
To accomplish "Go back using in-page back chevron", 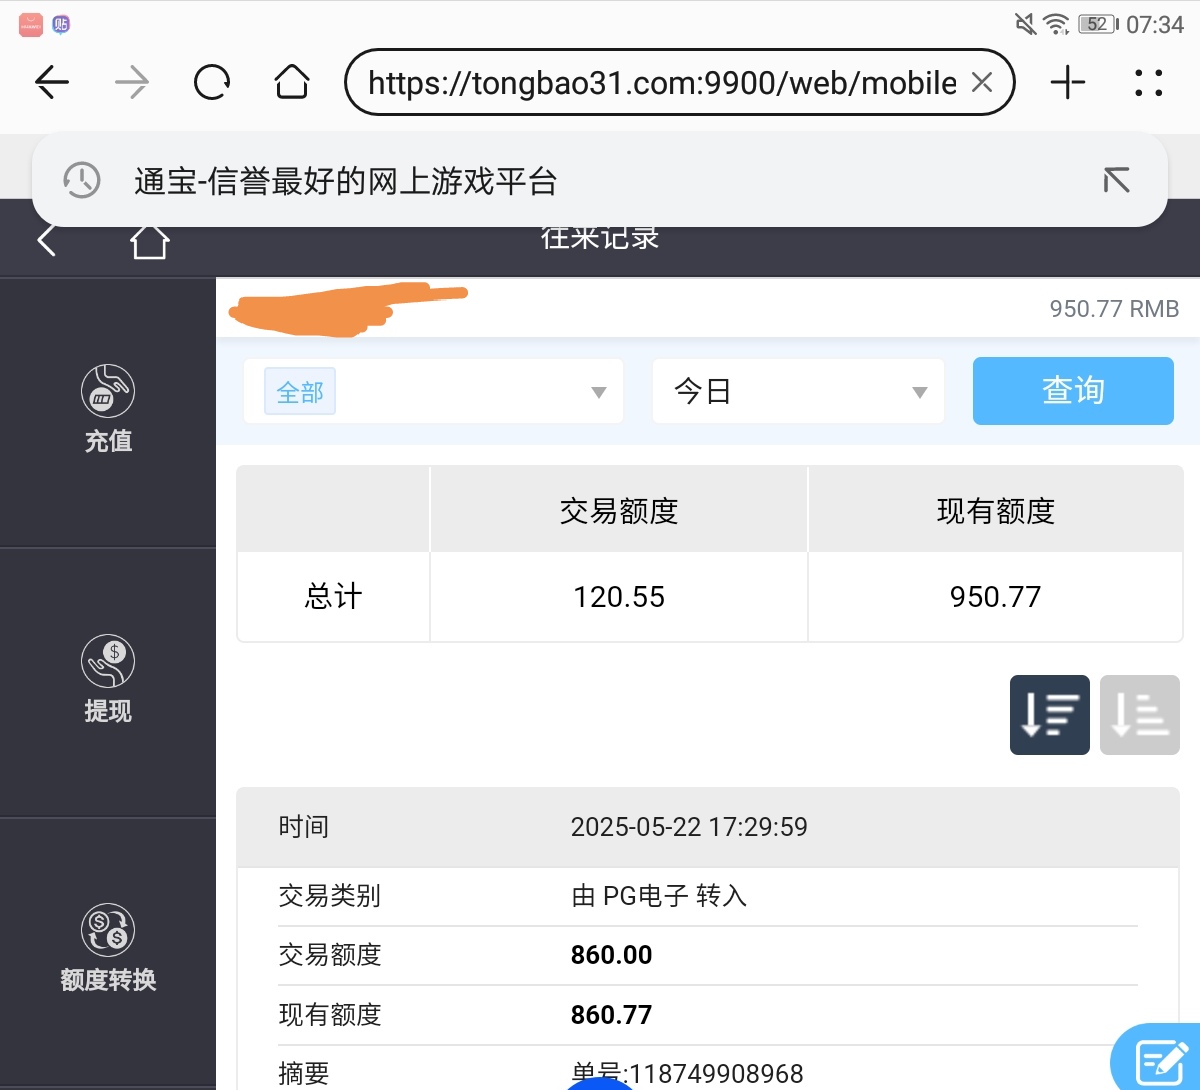I will [x=46, y=241].
